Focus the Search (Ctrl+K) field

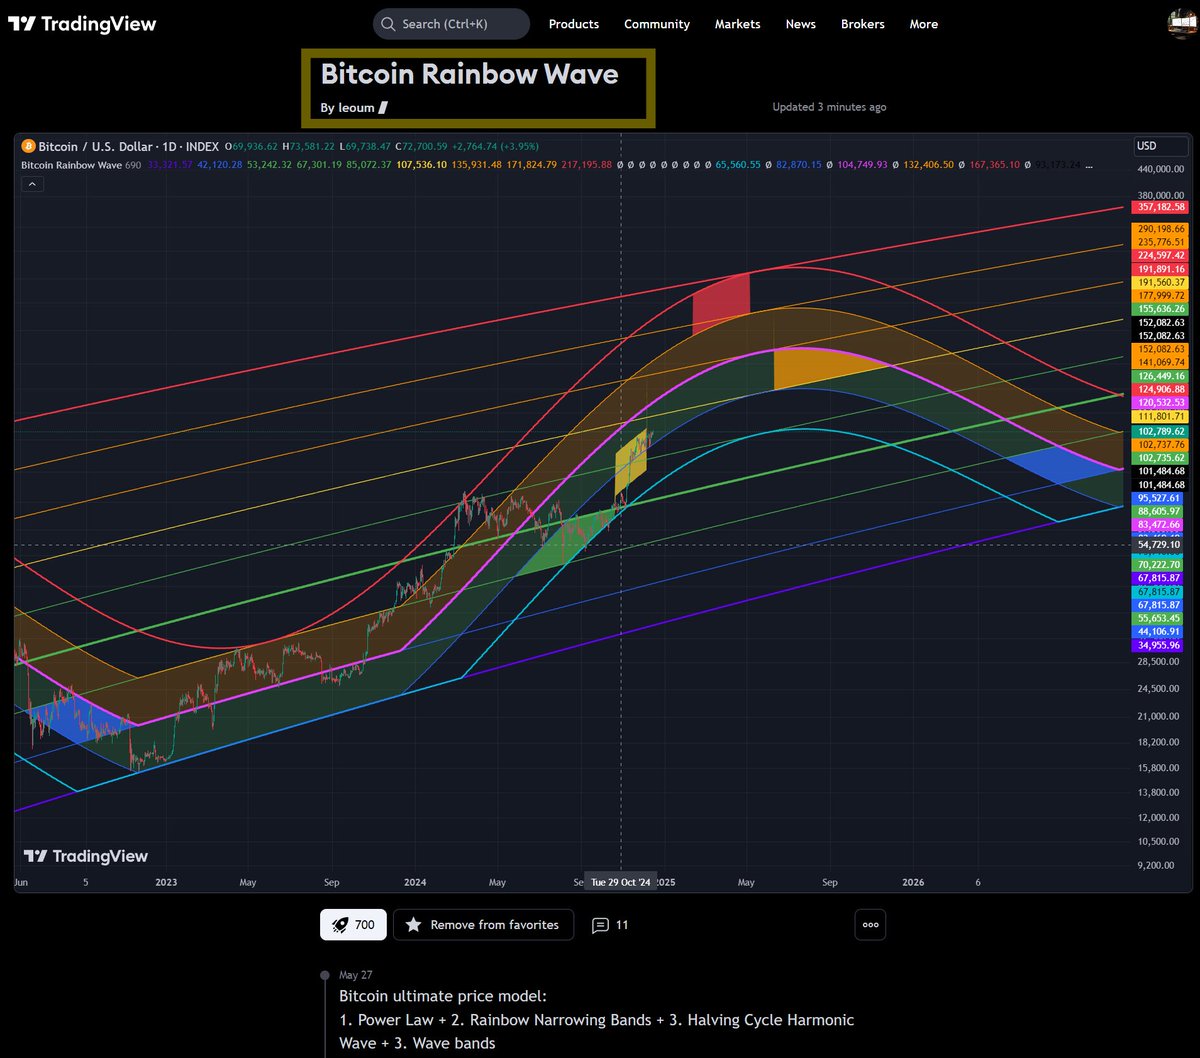coord(451,24)
